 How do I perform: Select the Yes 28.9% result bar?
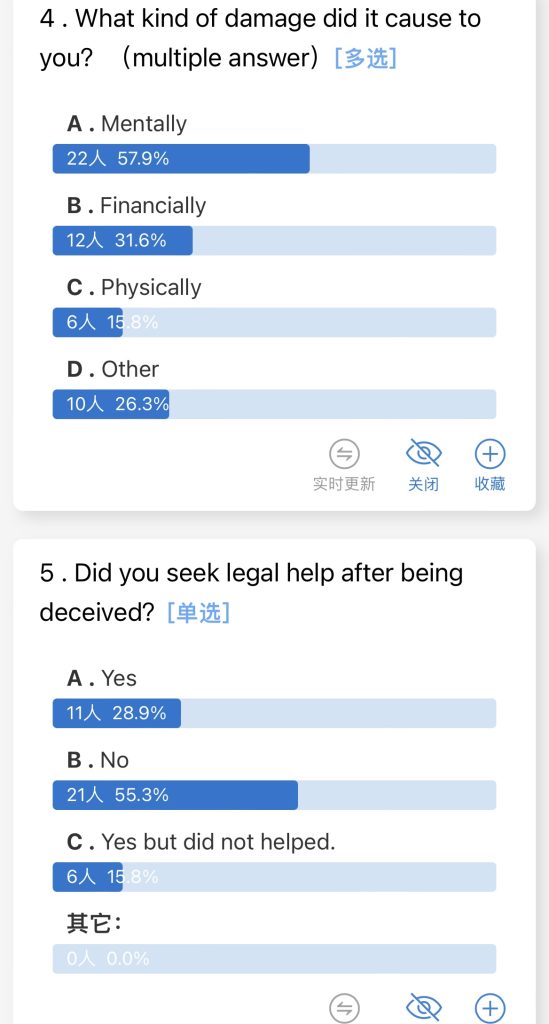(x=274, y=713)
